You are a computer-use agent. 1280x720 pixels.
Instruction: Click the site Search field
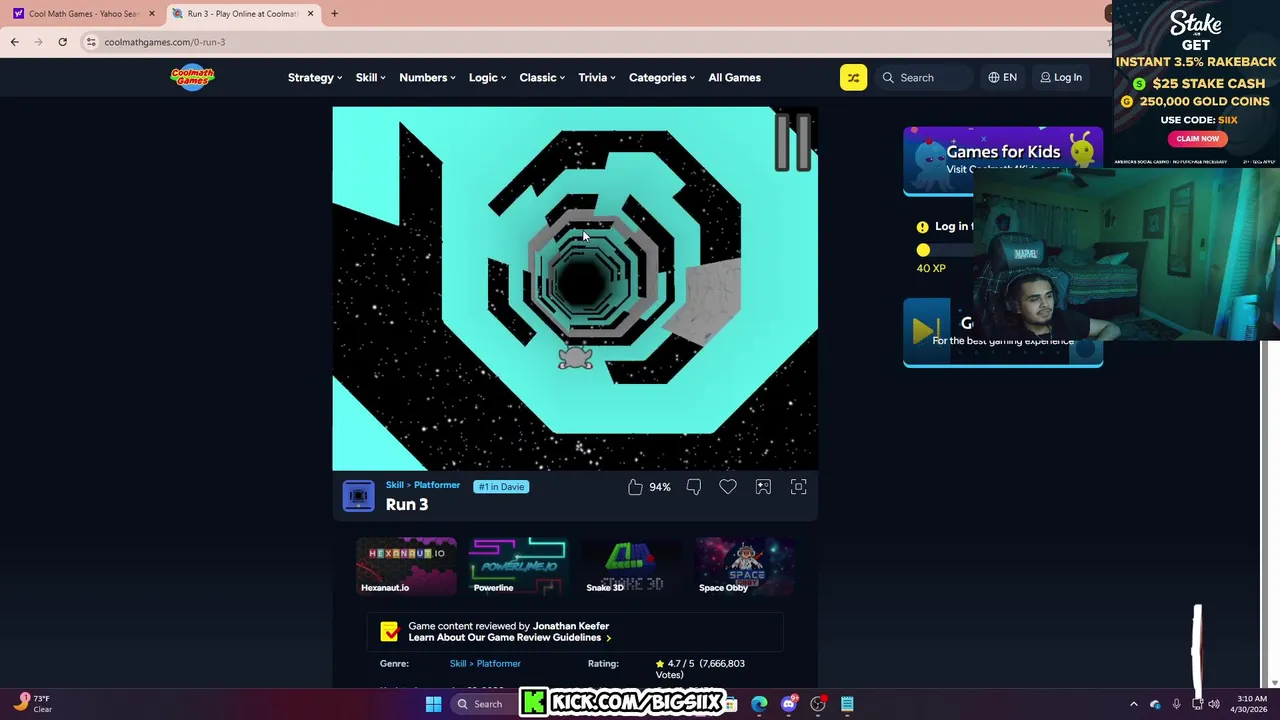[x=925, y=77]
